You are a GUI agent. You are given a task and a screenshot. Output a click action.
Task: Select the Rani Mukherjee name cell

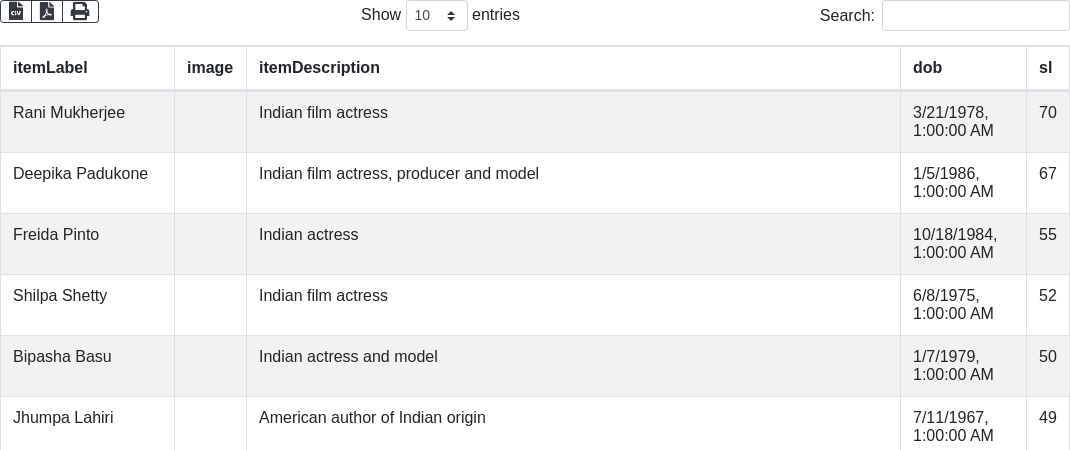pyautogui.click(x=69, y=113)
